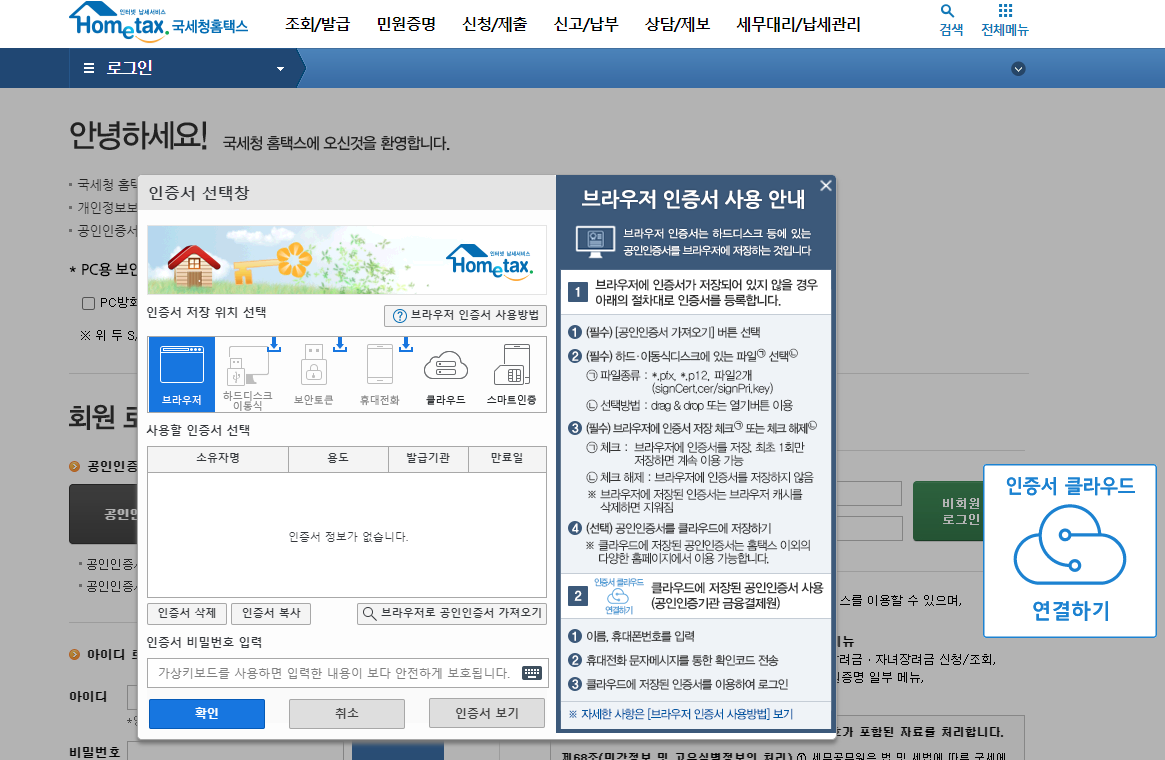
Task: Select 하드디스크 이동식 storage location
Action: (x=247, y=374)
